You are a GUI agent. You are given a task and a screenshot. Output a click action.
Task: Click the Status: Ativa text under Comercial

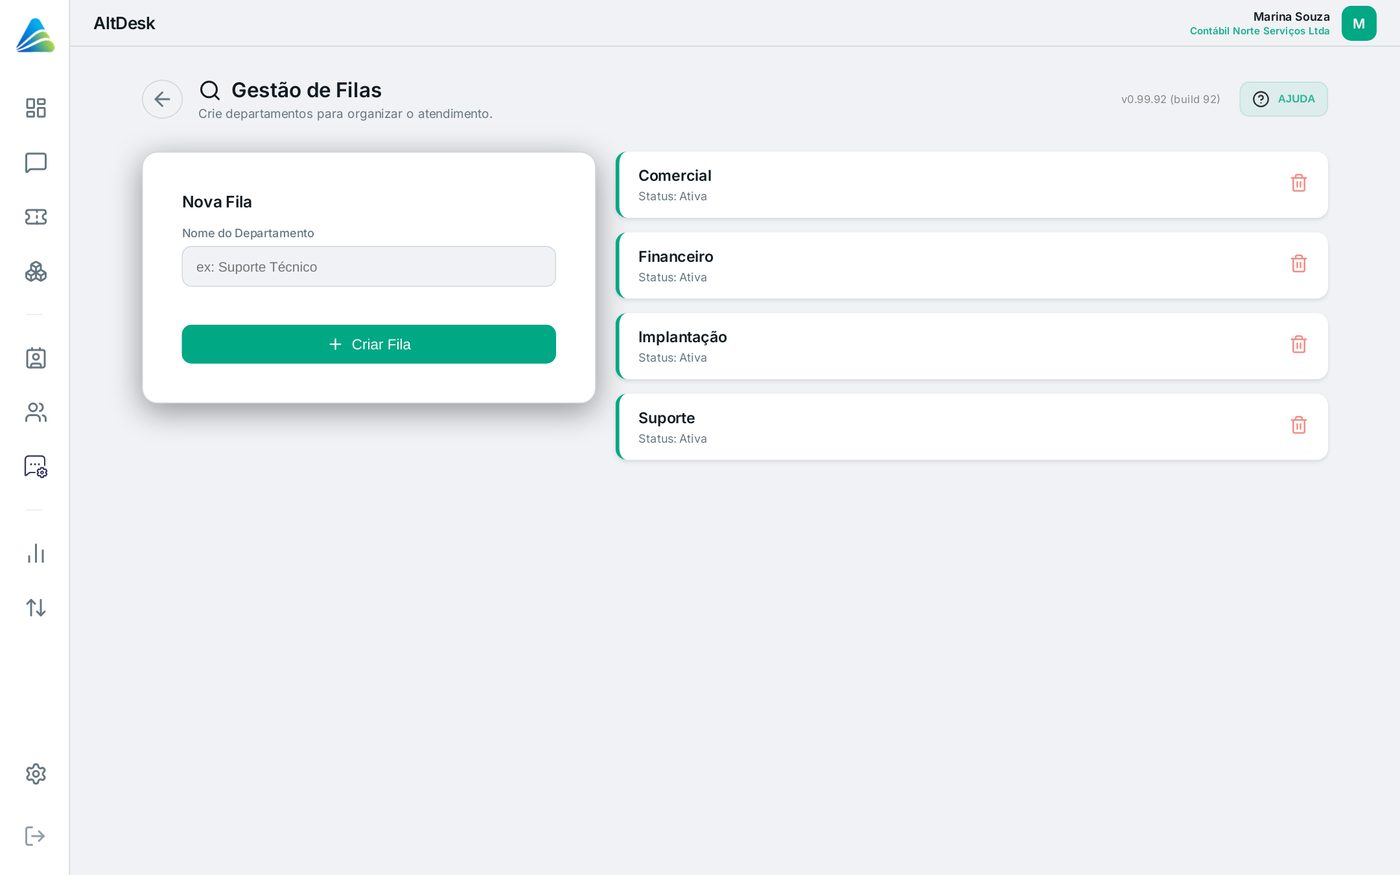pyautogui.click(x=673, y=197)
